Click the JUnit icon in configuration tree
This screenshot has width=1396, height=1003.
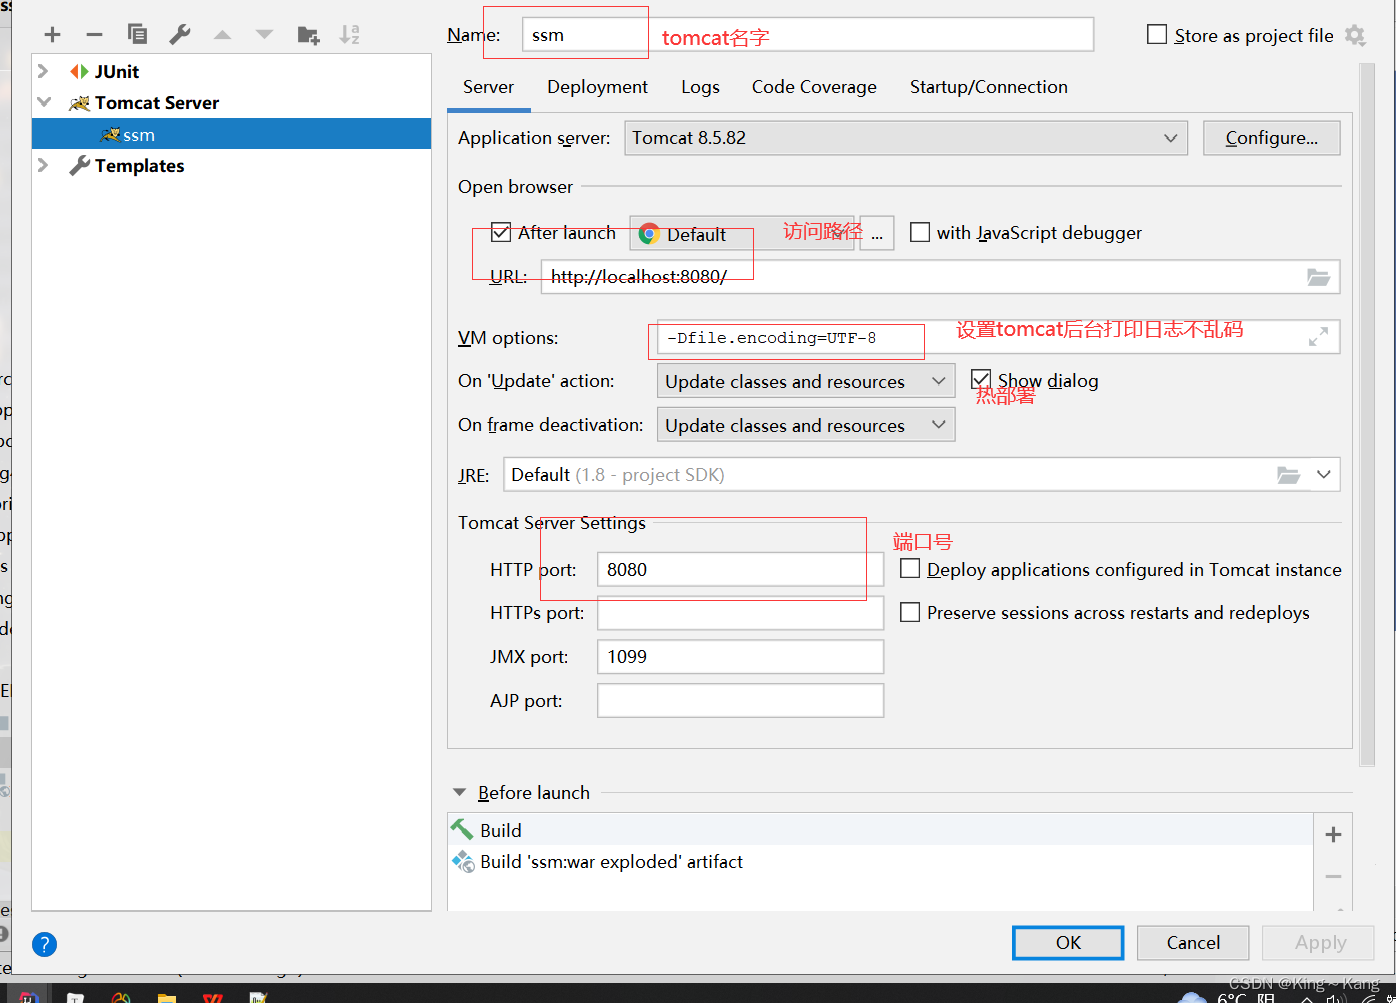79,71
